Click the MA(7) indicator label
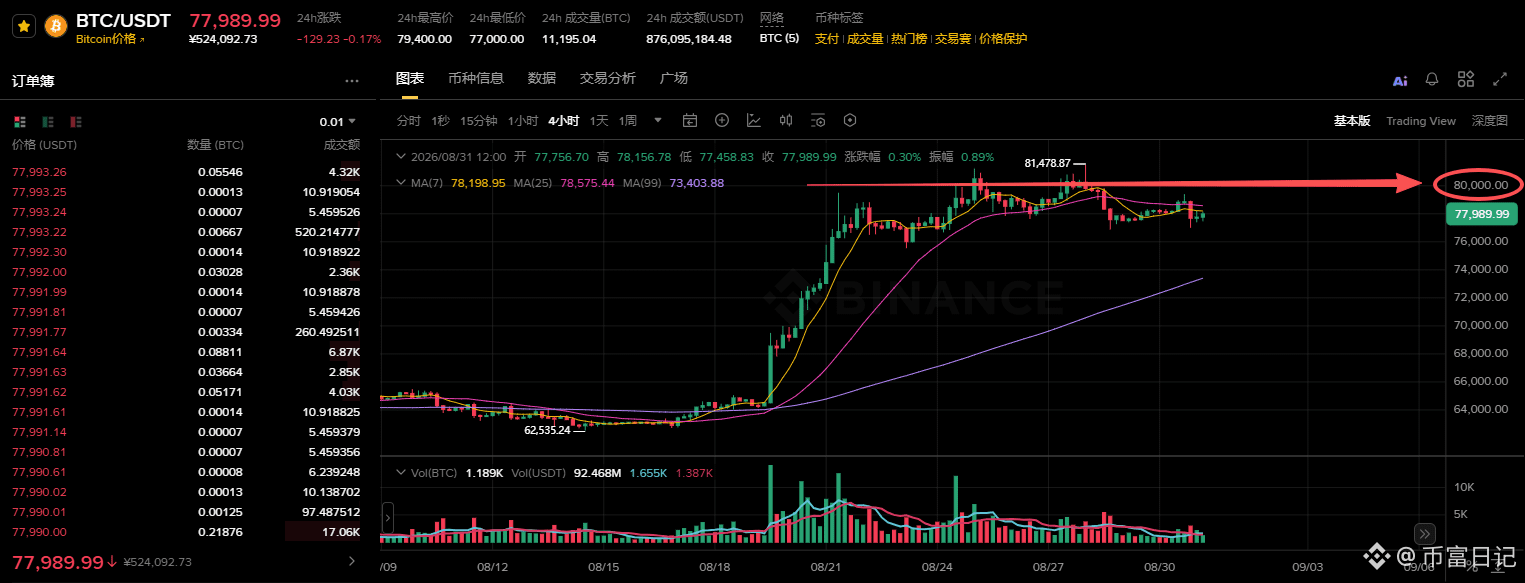 [429, 183]
